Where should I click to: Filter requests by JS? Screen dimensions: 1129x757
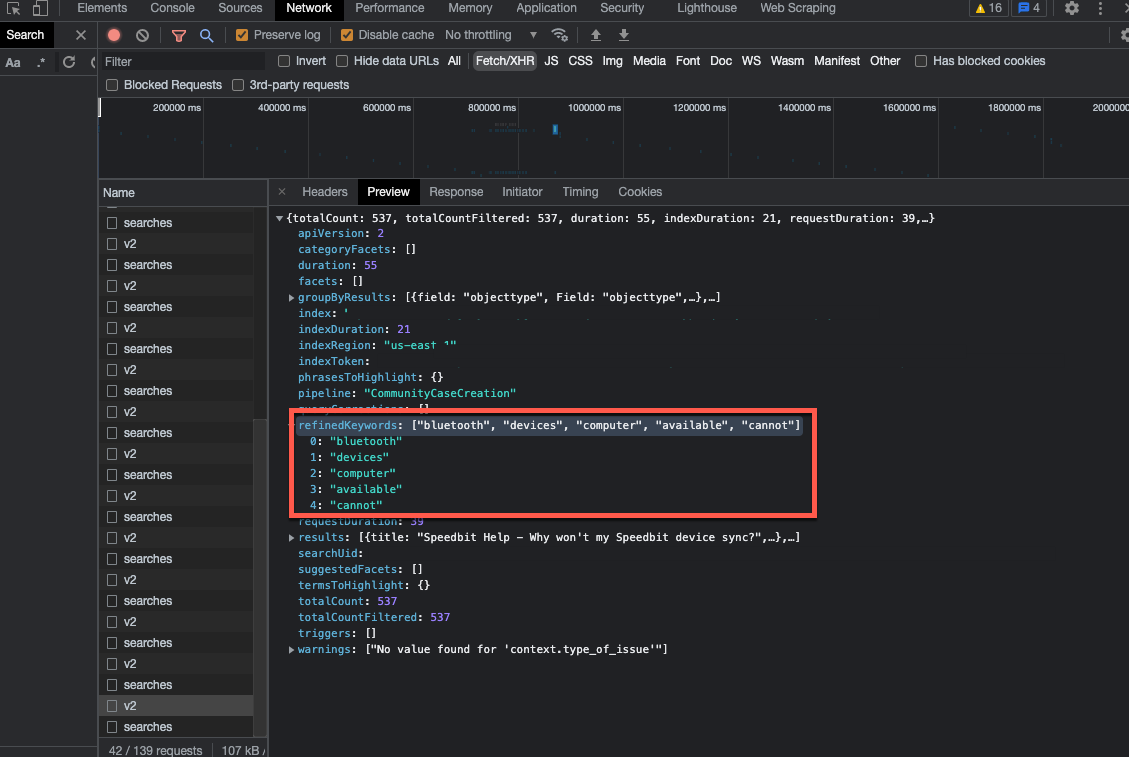[552, 61]
